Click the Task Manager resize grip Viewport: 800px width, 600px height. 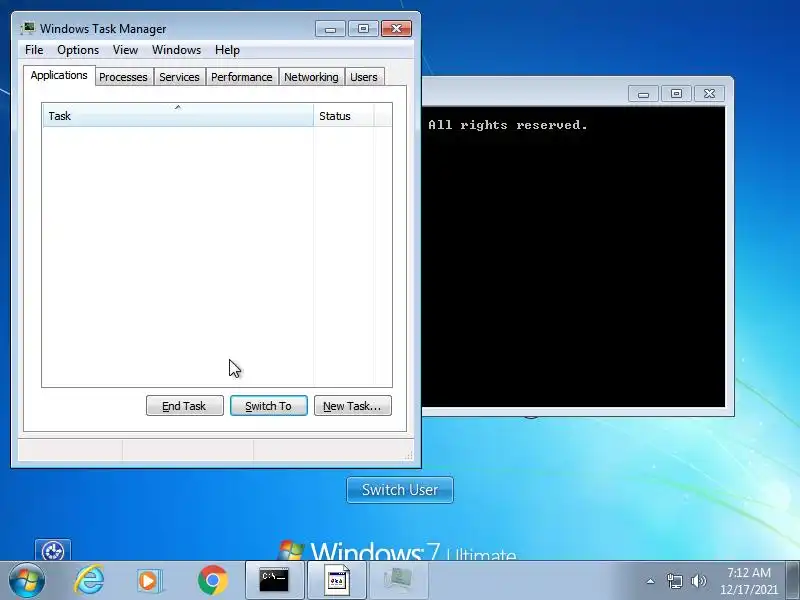(x=409, y=456)
